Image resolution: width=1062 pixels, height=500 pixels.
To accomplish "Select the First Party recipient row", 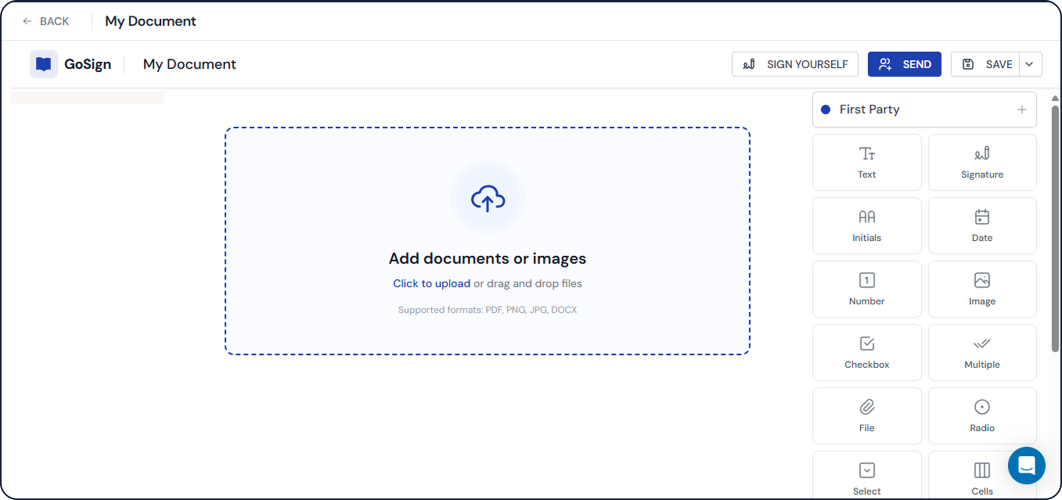I will 925,110.
